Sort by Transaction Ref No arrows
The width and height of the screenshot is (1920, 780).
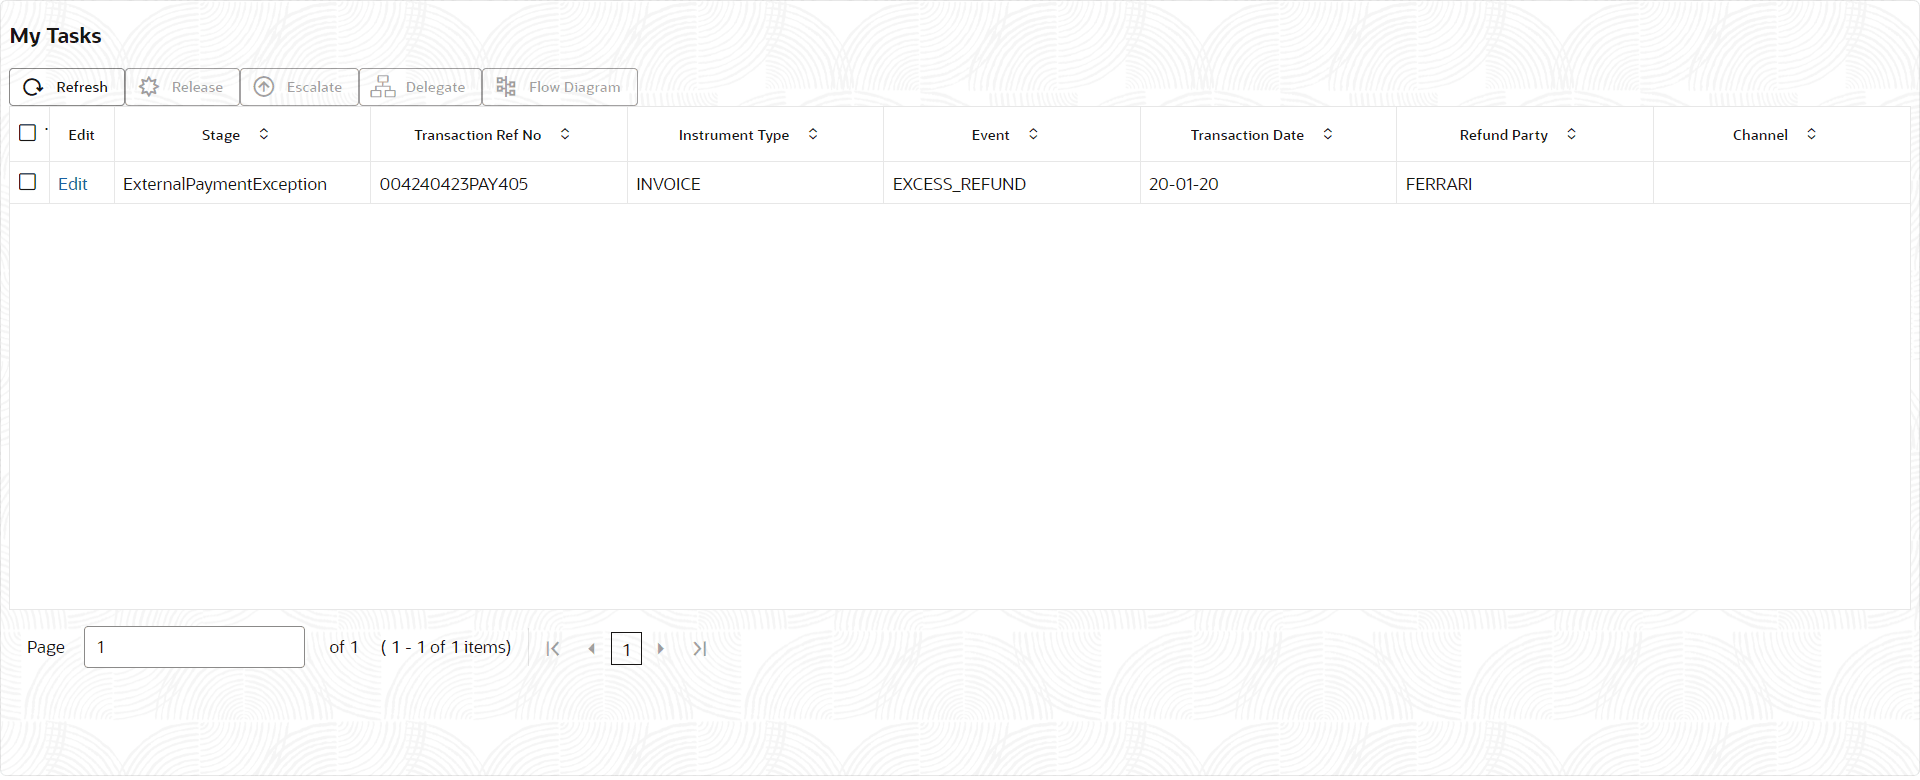tap(565, 134)
